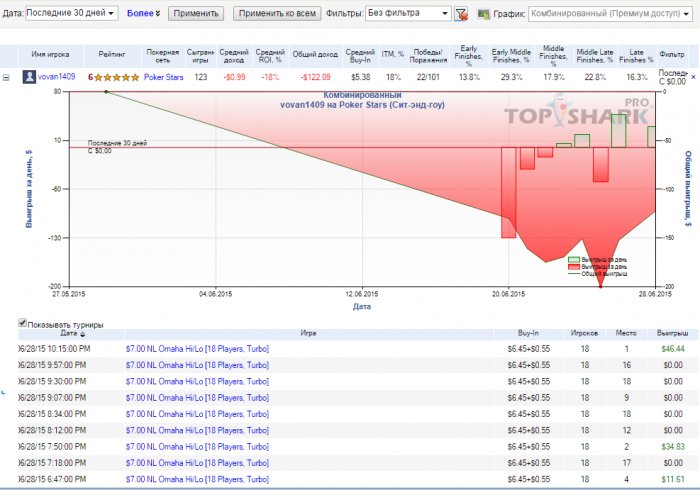This screenshot has height=490, width=700.
Task: Click the chart icon beside График
Action: 485,15
